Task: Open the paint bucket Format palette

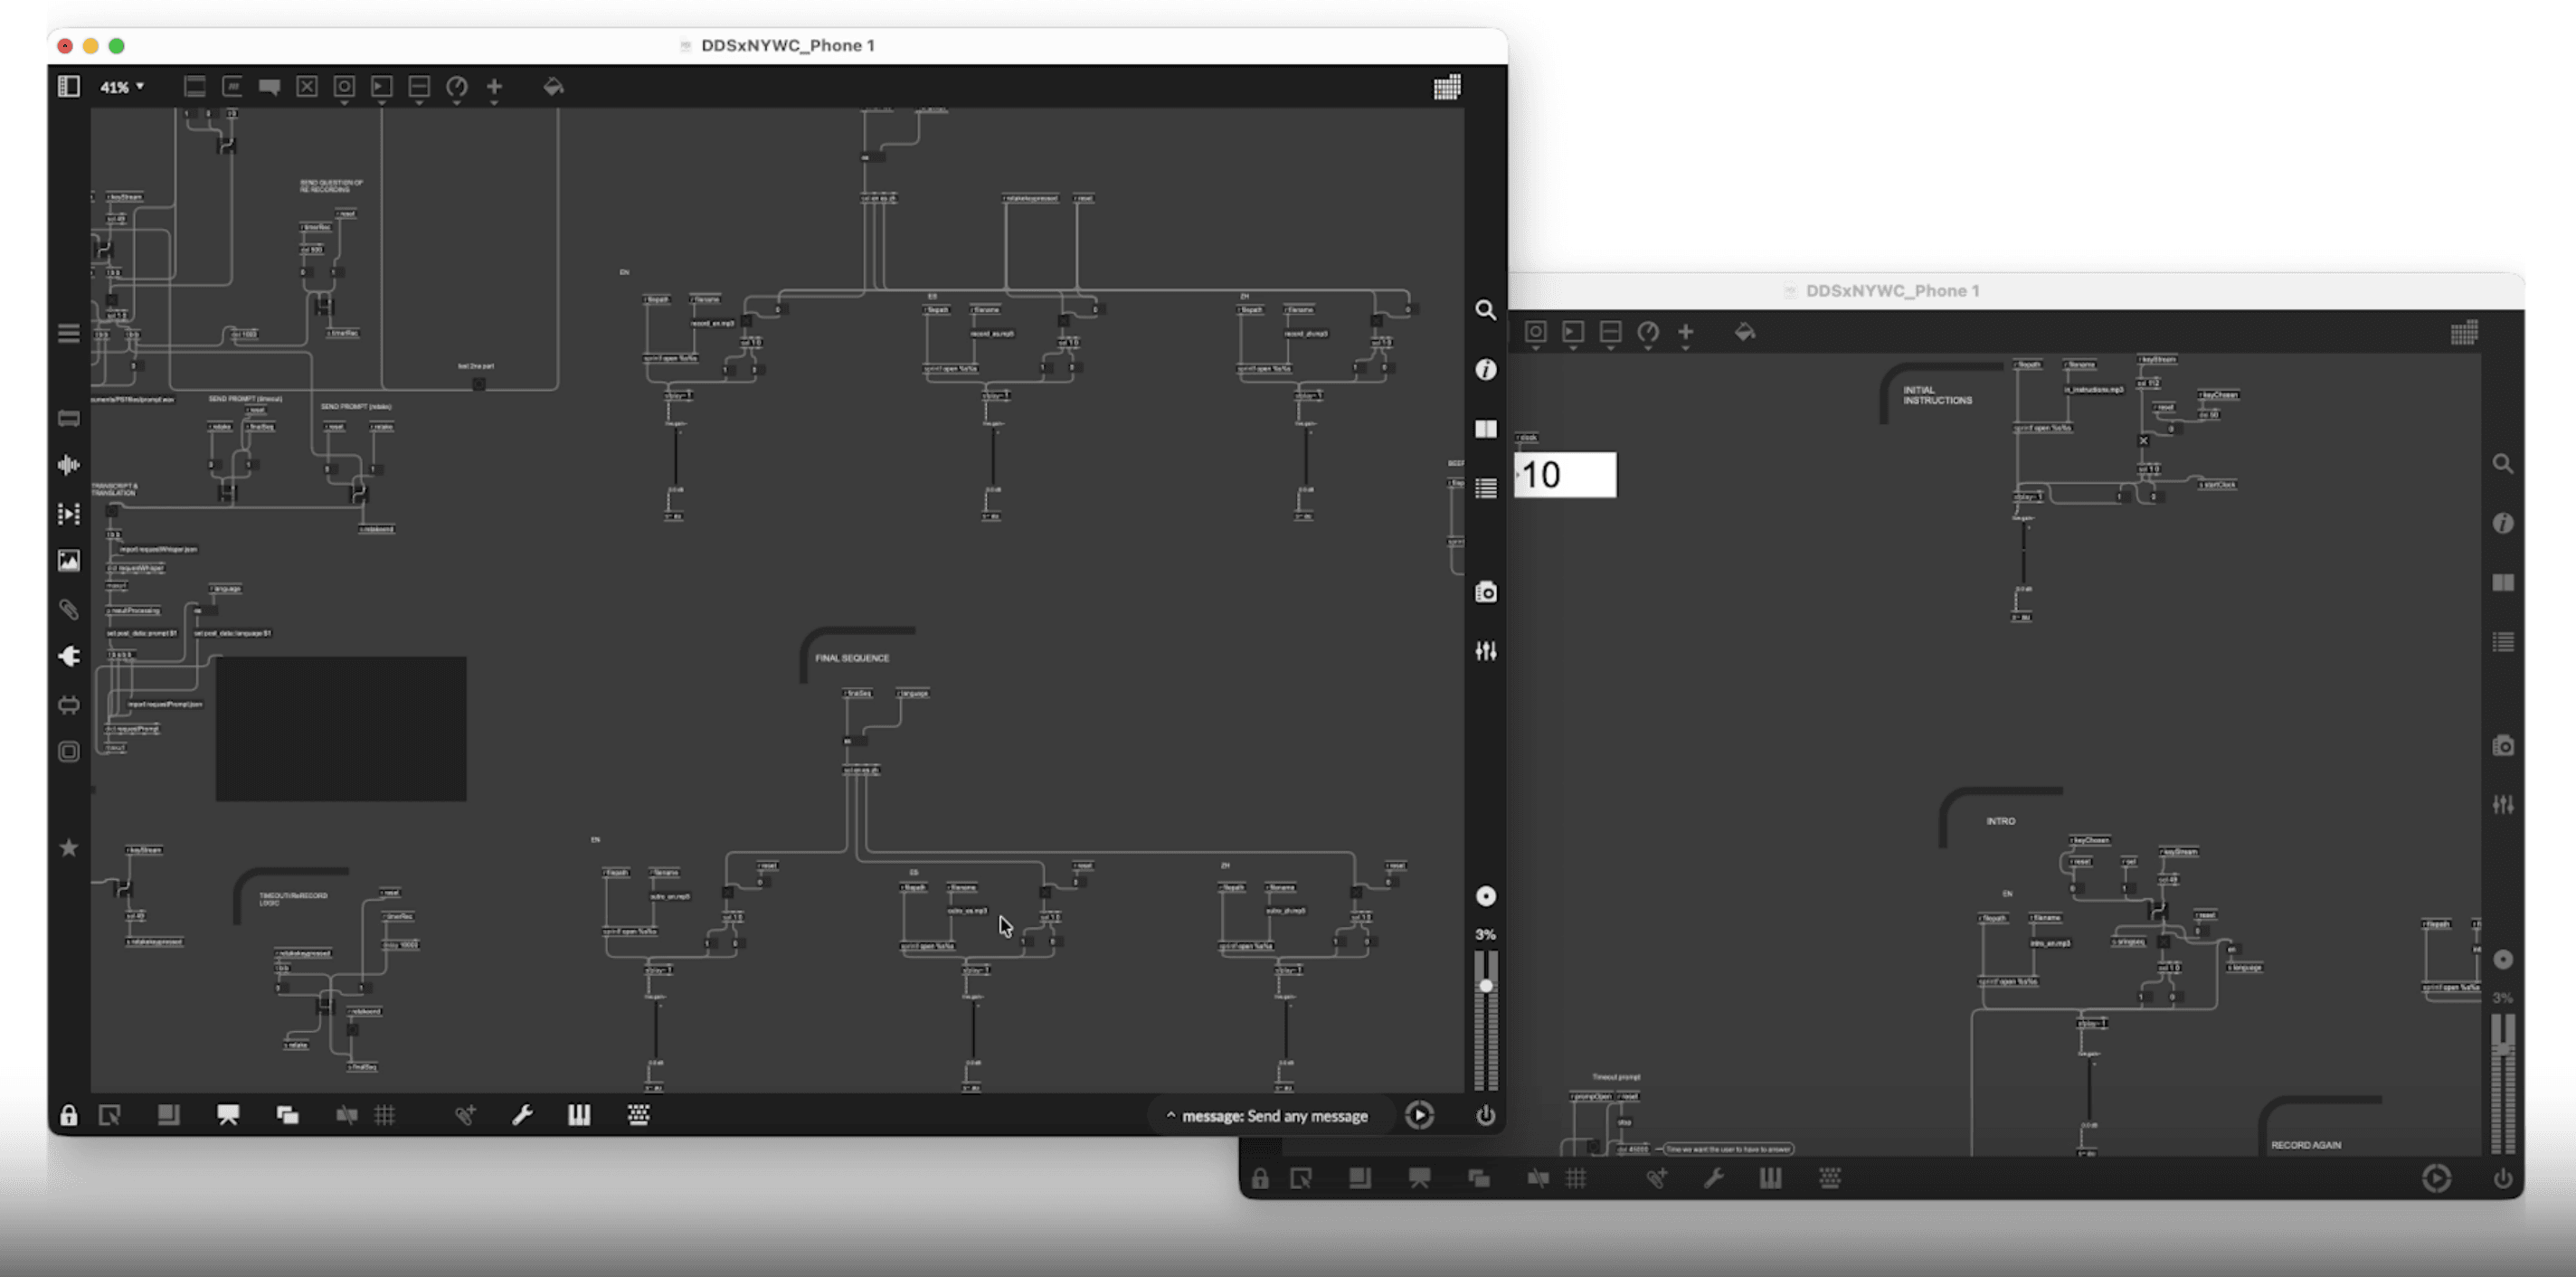Action: coord(553,87)
